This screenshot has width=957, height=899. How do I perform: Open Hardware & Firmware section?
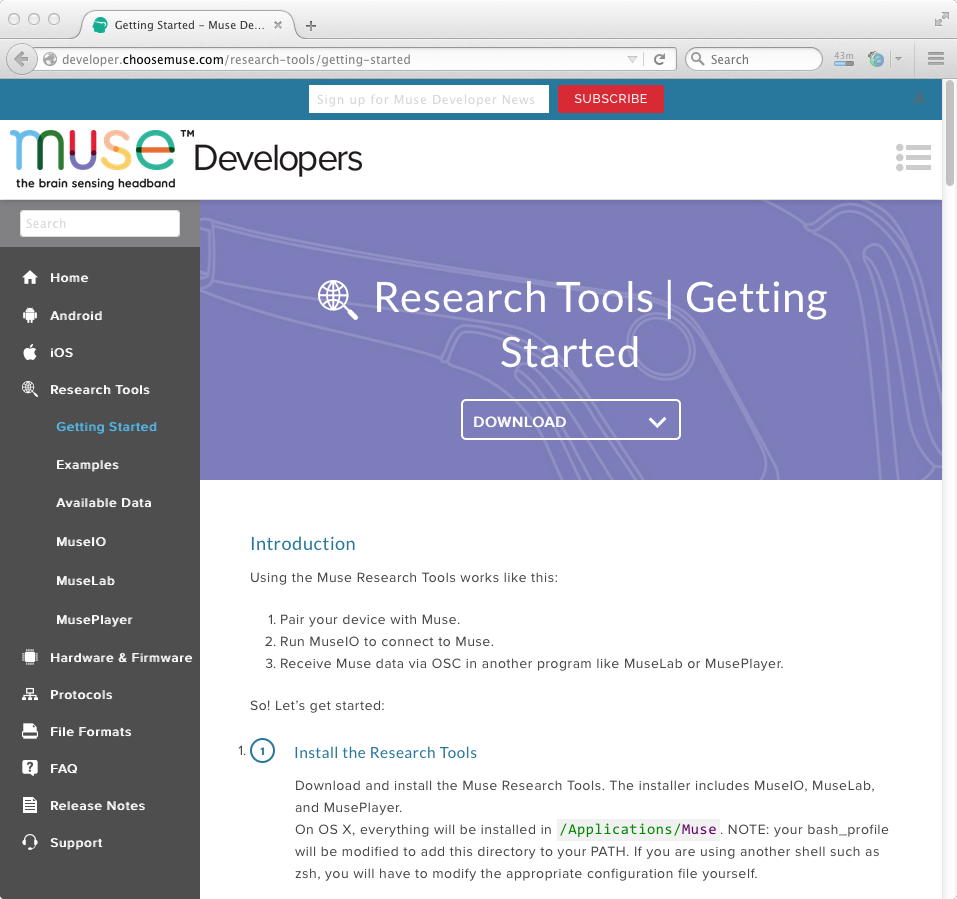(121, 657)
